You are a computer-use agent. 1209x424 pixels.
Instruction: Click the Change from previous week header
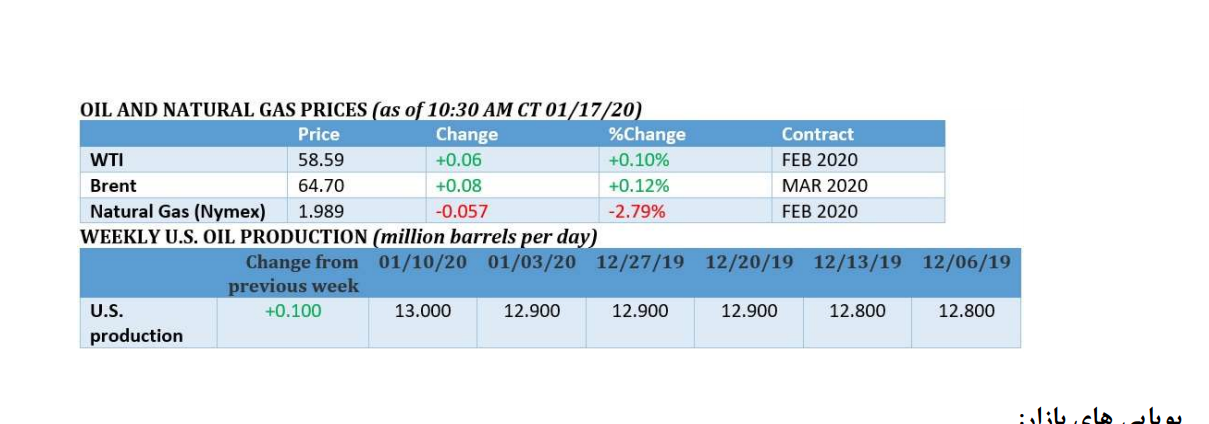click(294, 274)
